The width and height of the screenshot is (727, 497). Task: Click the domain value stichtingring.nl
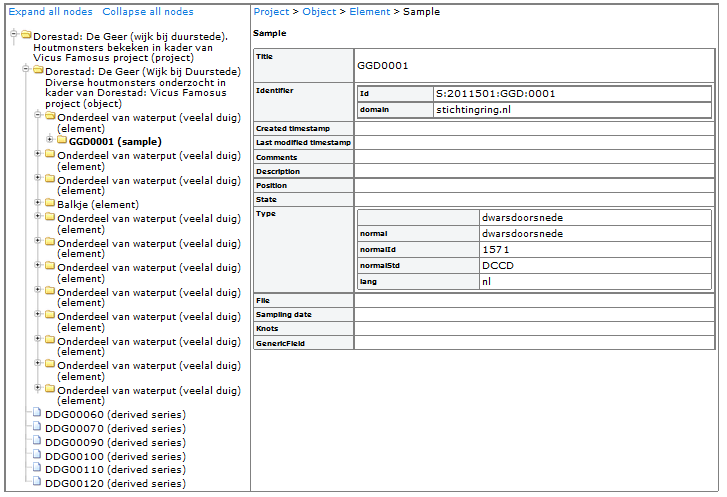tap(473, 110)
